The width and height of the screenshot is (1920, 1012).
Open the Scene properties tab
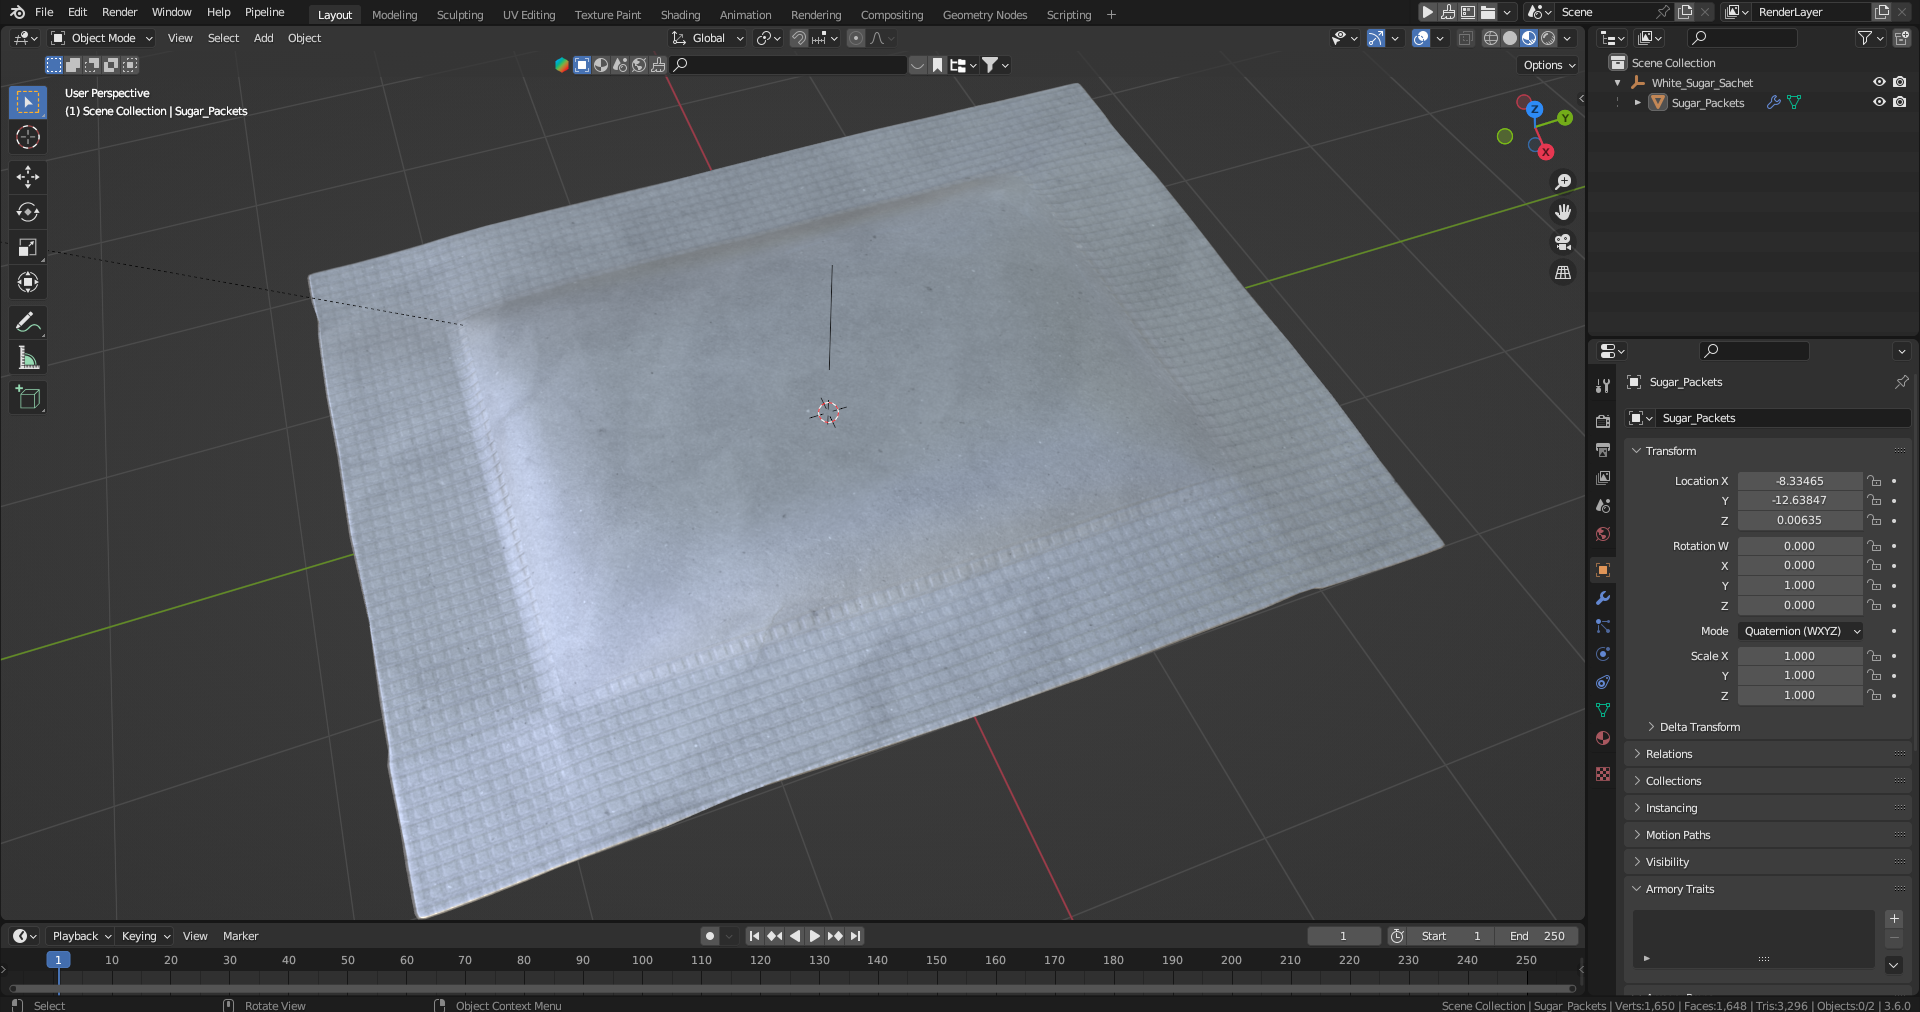[x=1603, y=506]
